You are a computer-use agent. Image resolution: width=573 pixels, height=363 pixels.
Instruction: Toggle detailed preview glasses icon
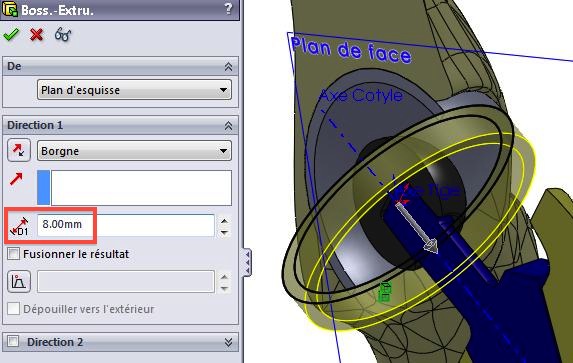[62, 35]
